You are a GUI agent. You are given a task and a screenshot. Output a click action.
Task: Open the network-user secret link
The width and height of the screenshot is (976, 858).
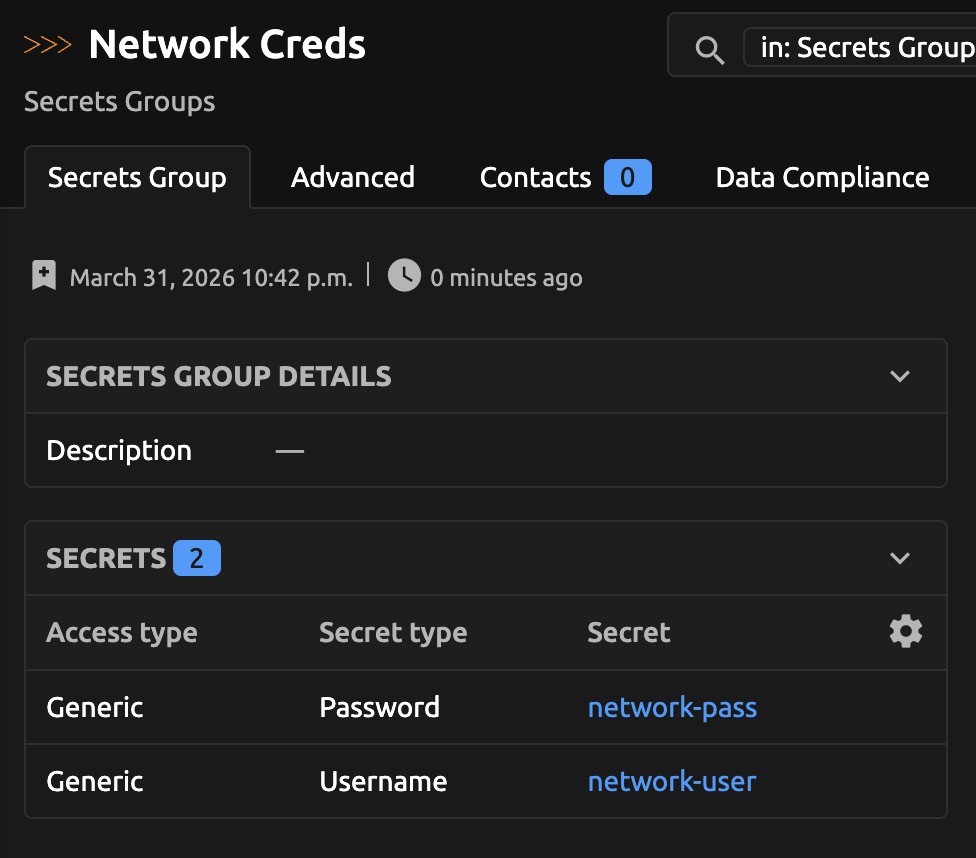[672, 781]
